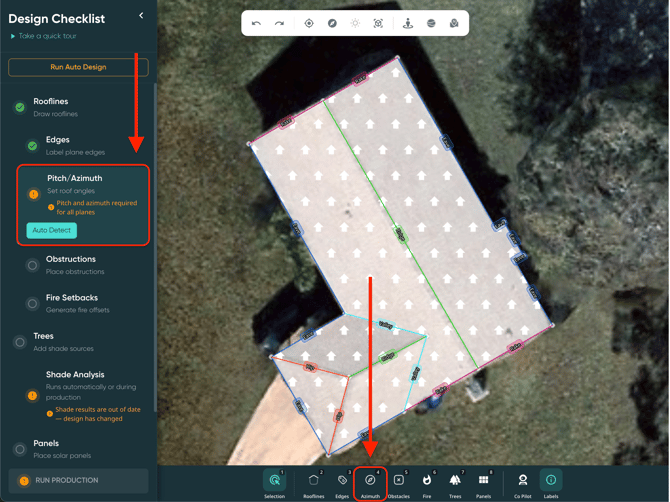Click Take a quick tour link

44,36
